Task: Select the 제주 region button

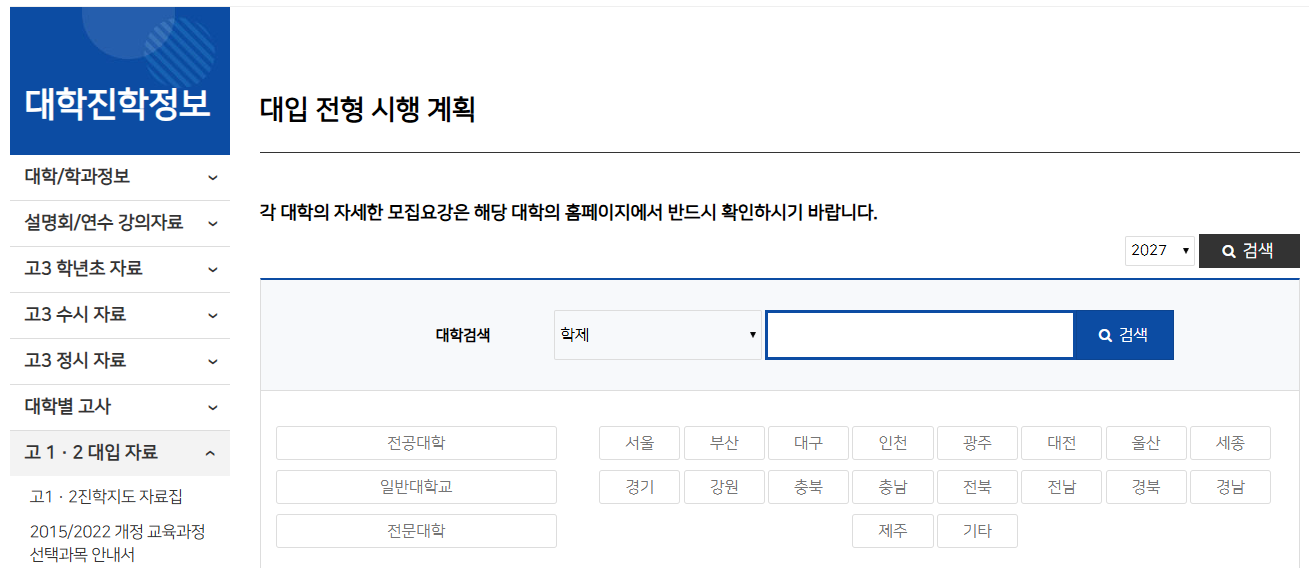Action: (x=893, y=531)
